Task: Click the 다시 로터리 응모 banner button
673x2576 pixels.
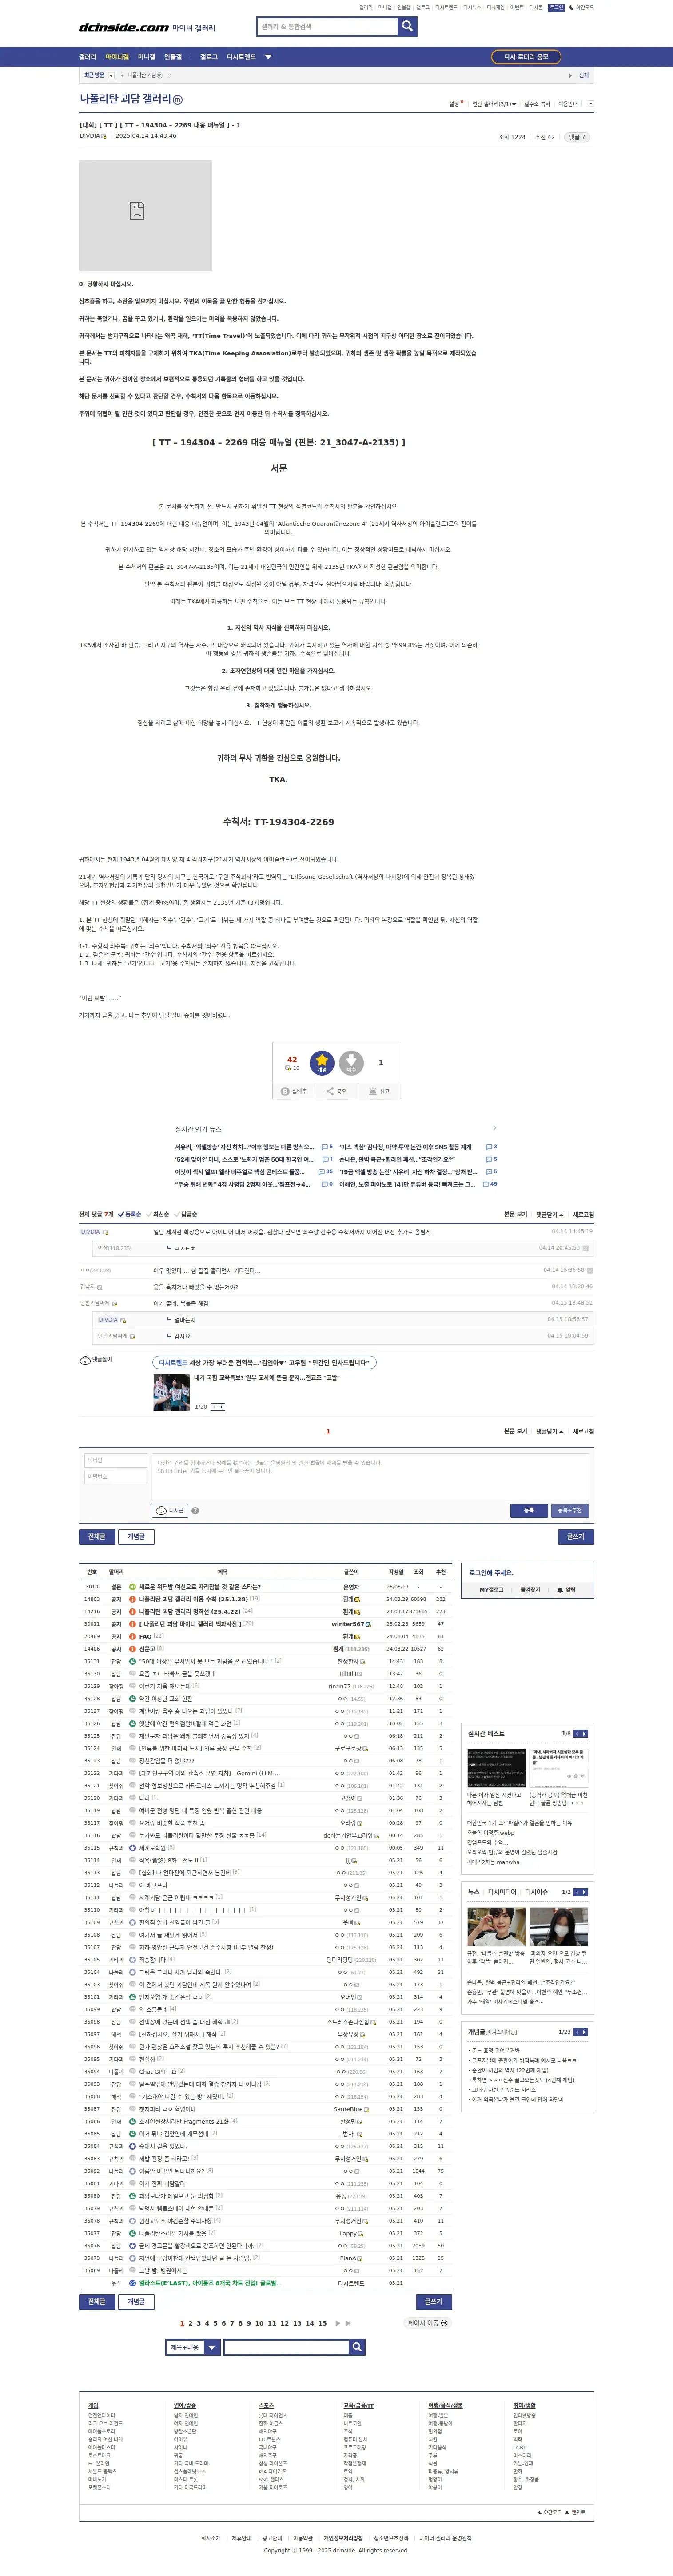Action: pos(526,57)
